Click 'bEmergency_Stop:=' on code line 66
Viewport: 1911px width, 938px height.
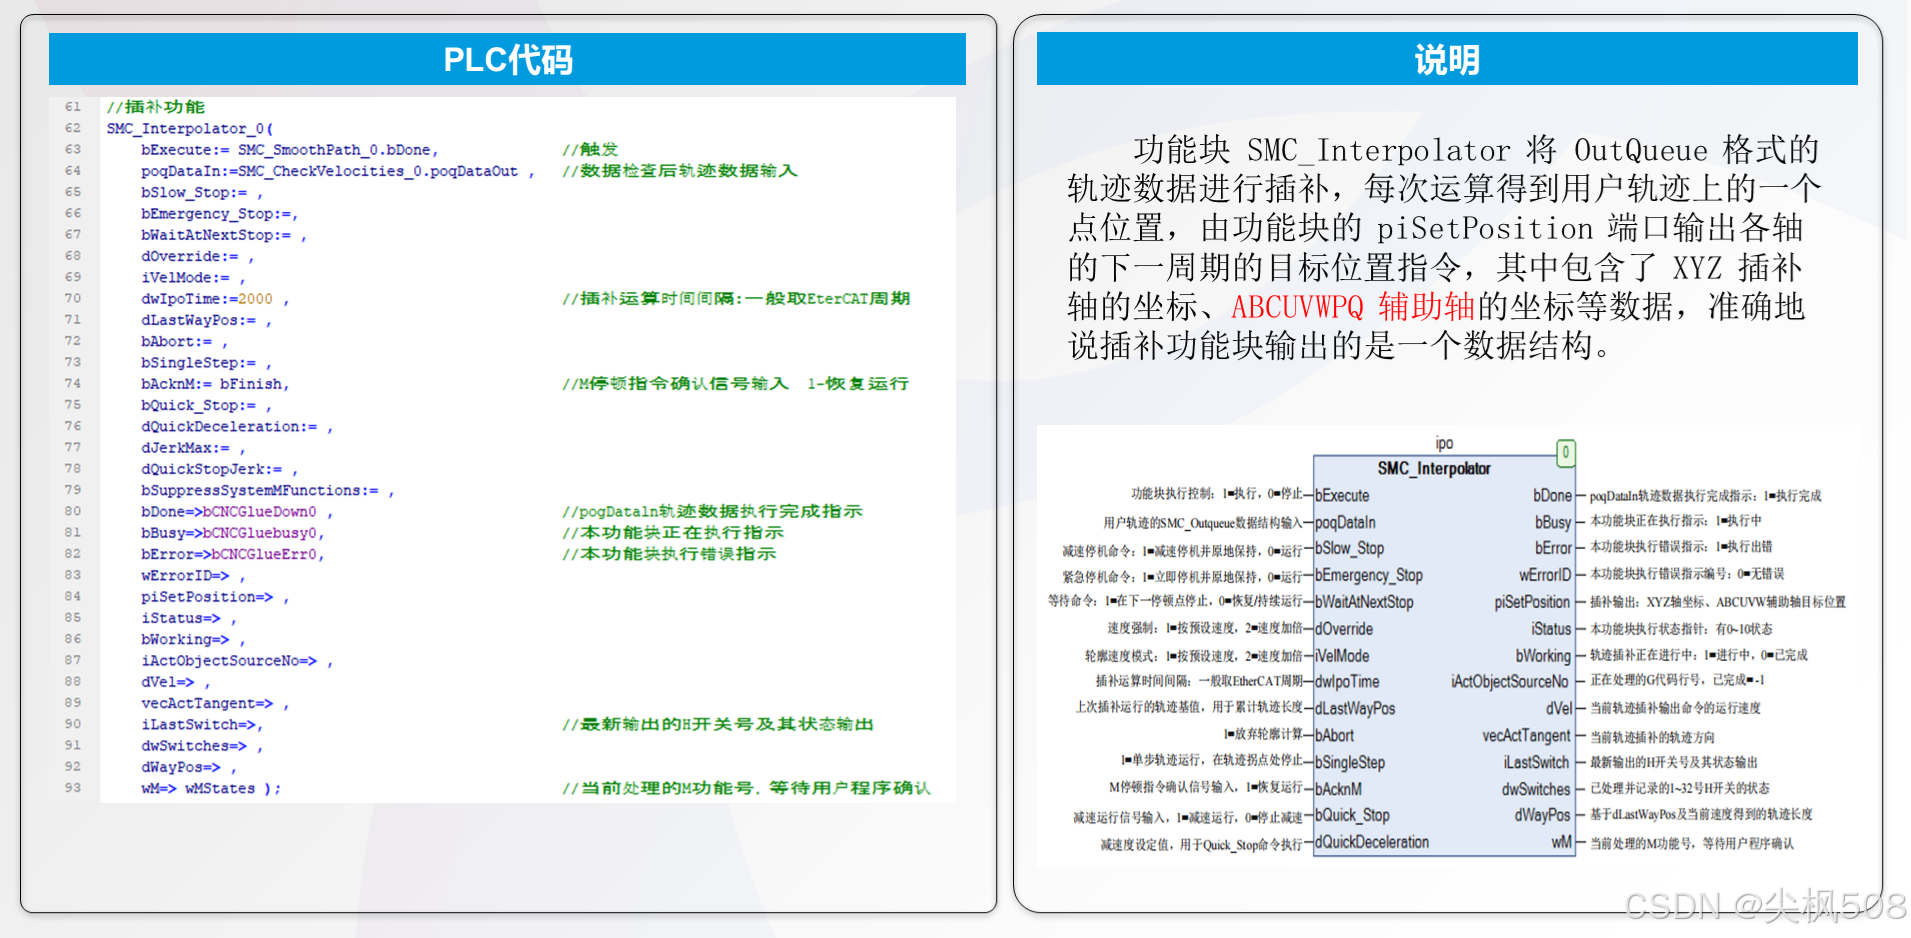click(x=216, y=214)
